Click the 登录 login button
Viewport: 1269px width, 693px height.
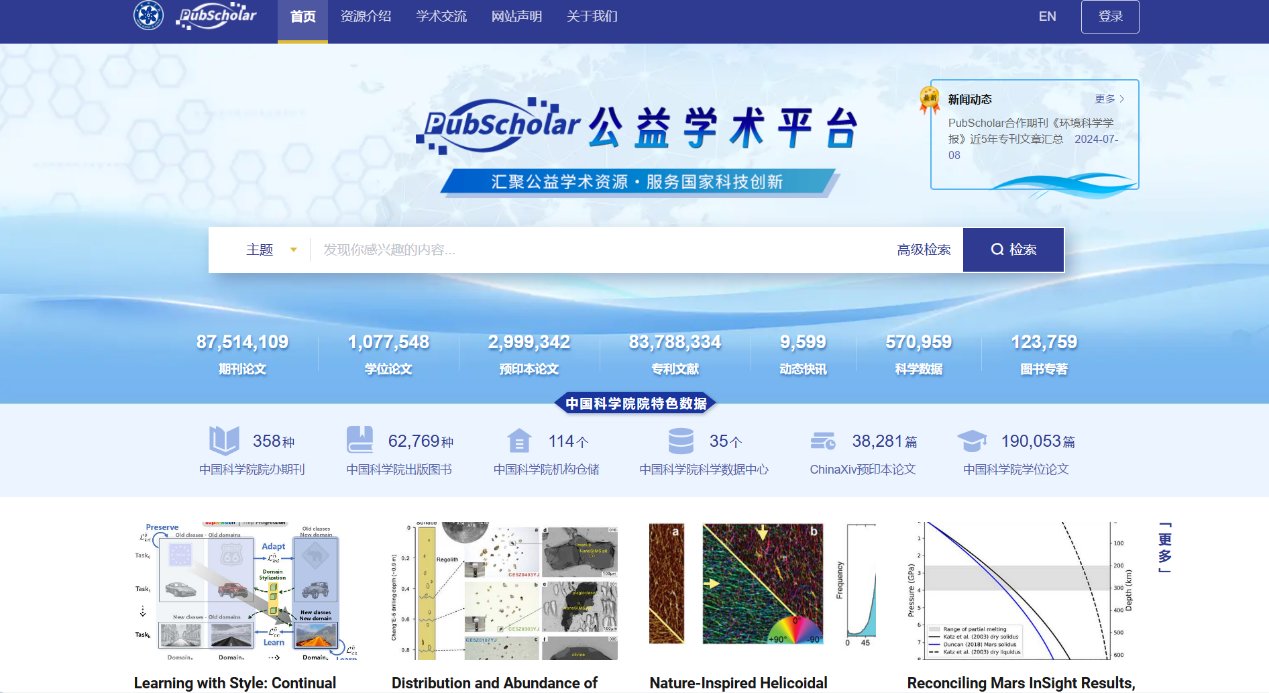point(1110,17)
